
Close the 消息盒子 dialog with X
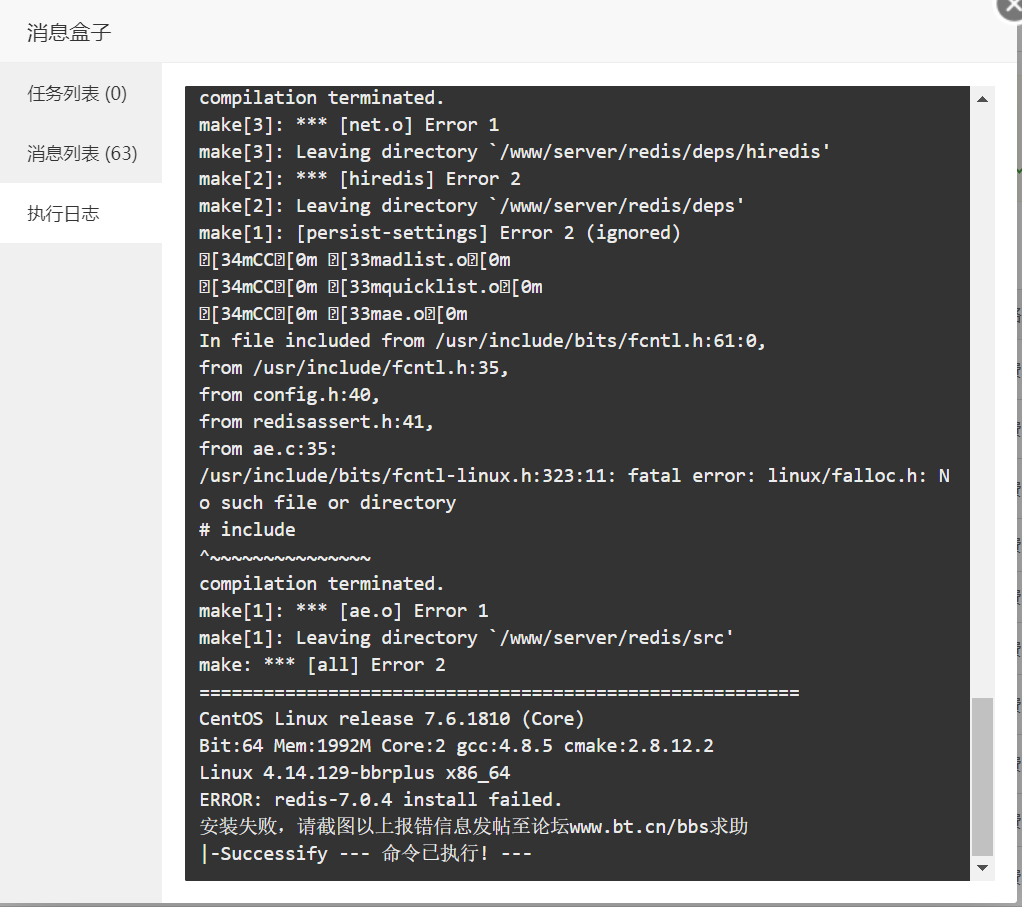coord(1011,8)
